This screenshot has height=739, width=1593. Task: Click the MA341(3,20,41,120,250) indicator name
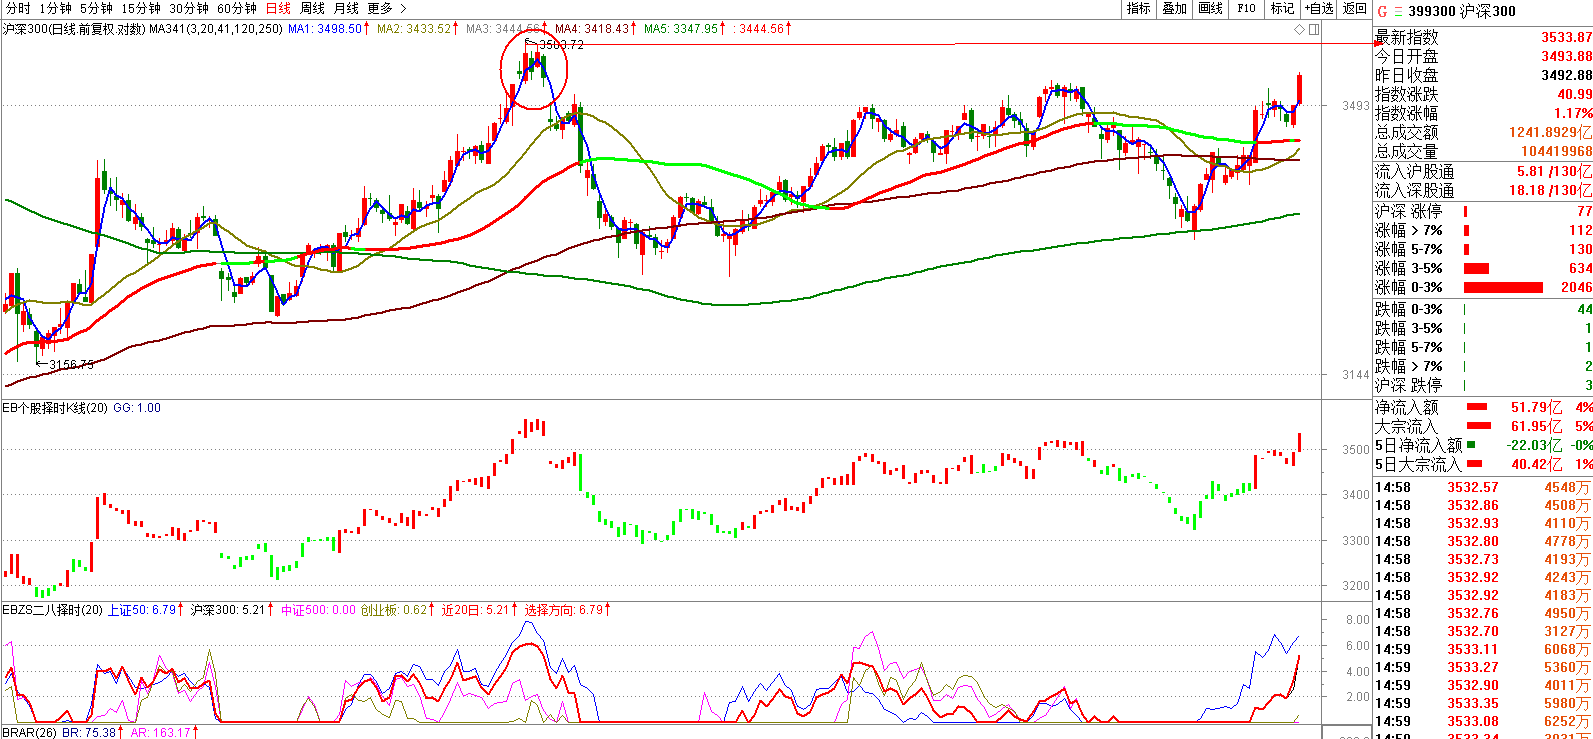click(x=216, y=29)
